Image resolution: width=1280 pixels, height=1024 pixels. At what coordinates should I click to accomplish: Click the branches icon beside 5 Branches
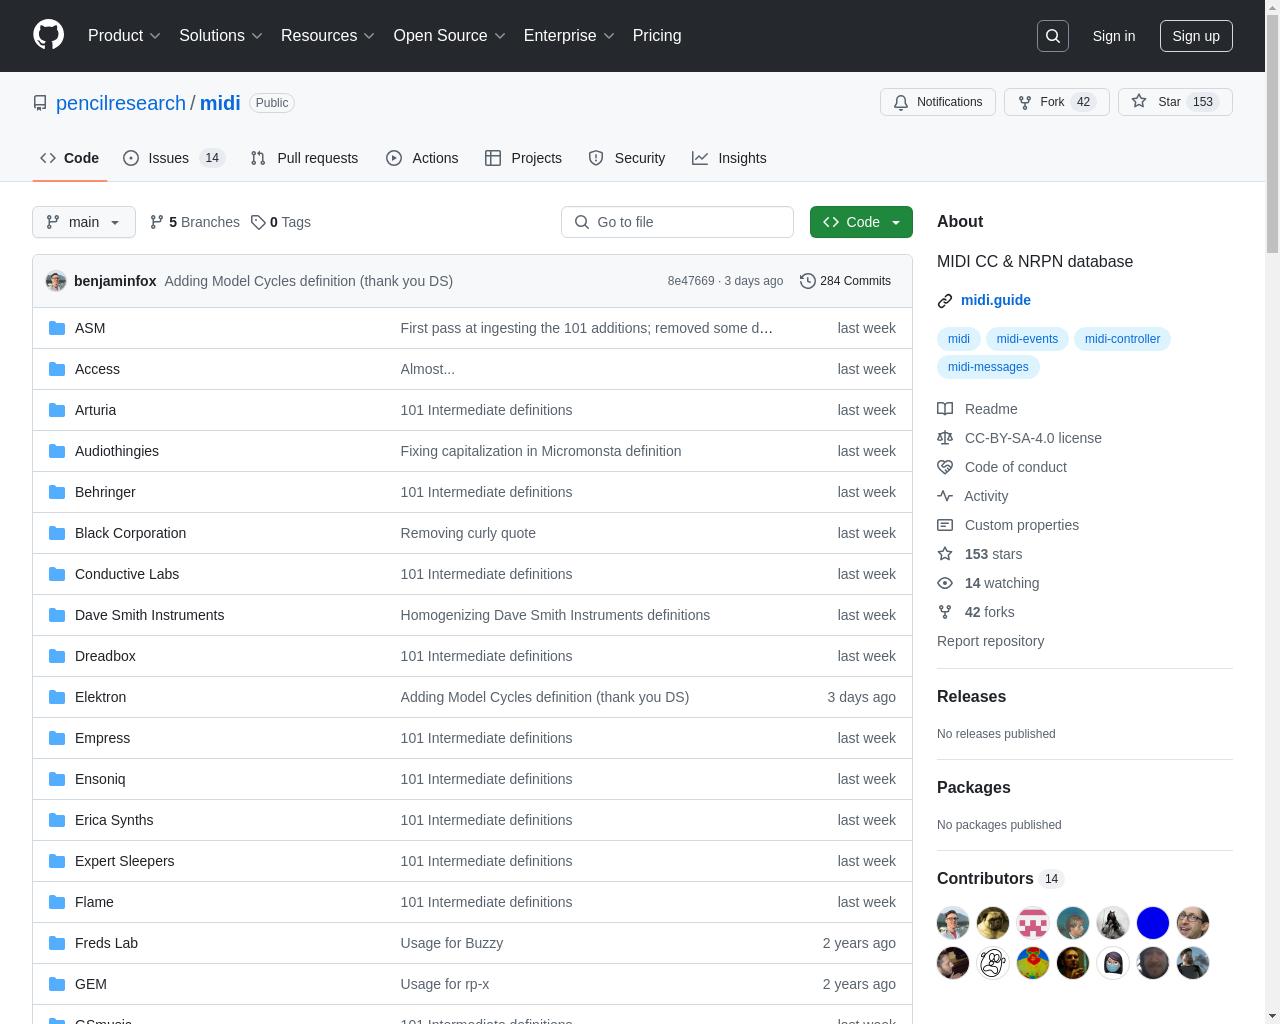[157, 222]
